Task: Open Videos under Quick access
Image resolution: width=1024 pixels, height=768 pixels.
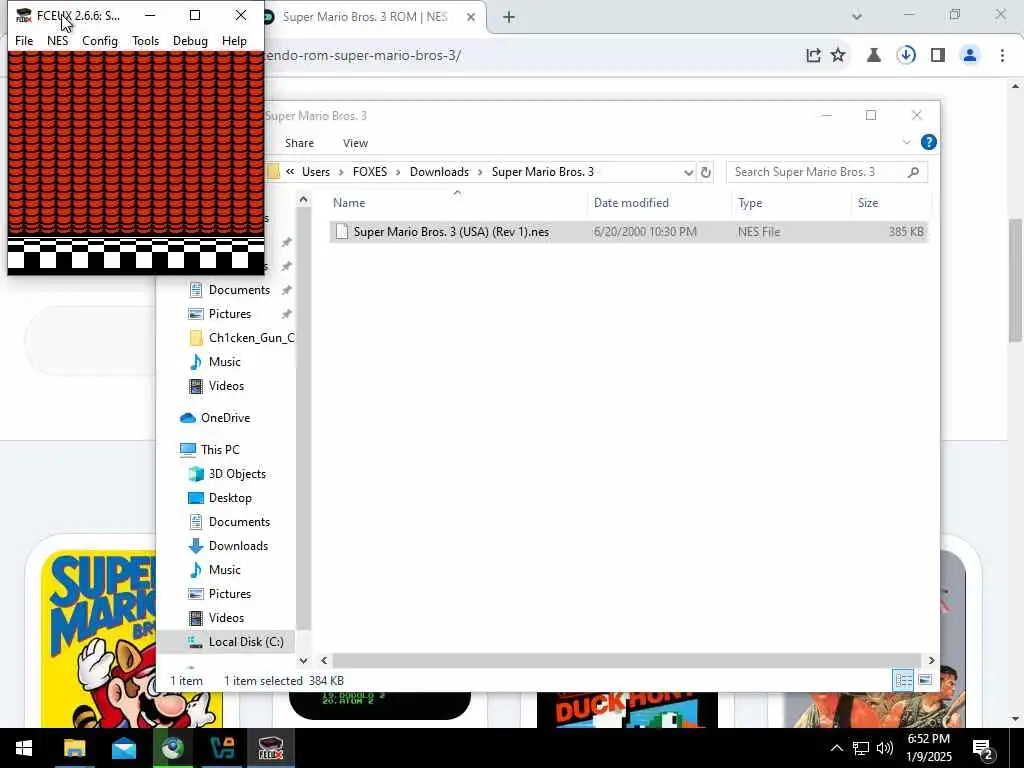Action: tap(226, 386)
